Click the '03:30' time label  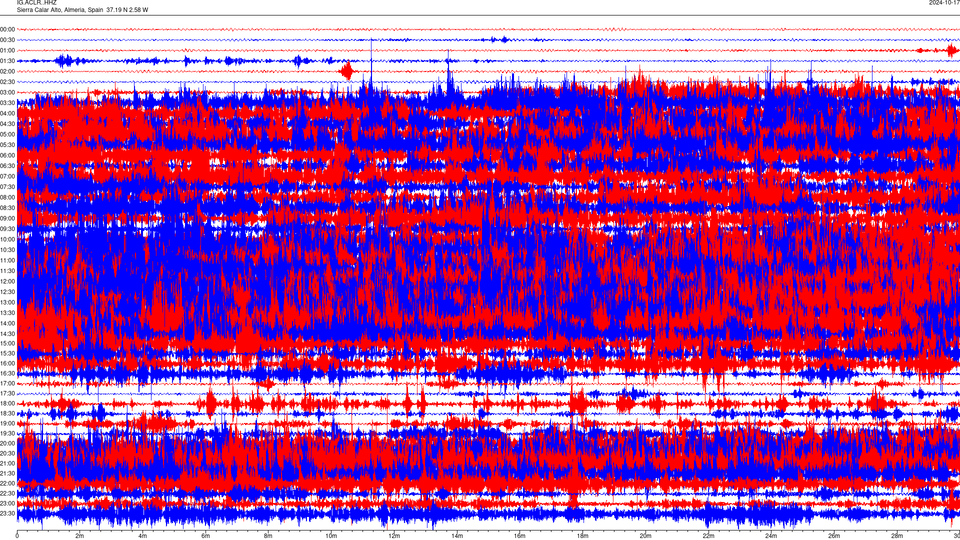tap(8, 103)
